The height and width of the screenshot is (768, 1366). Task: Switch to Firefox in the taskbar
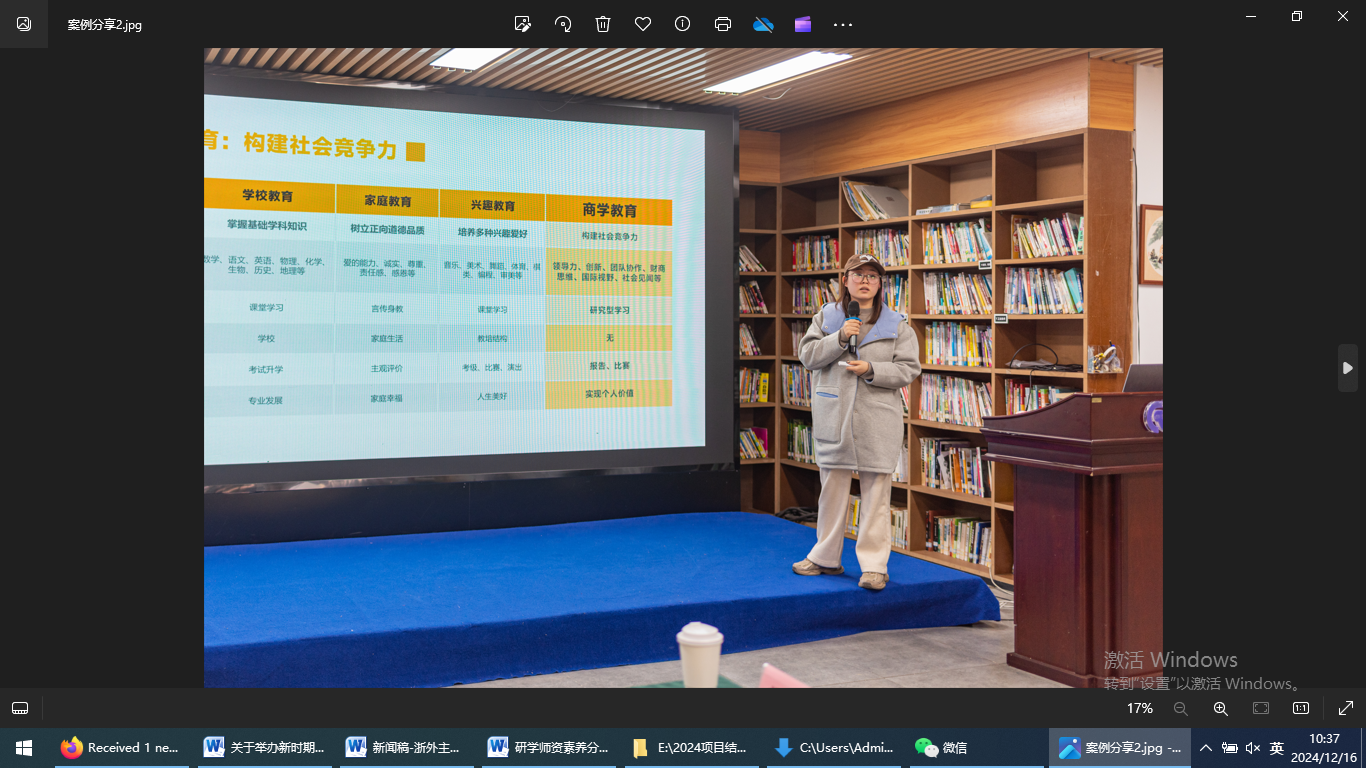point(119,748)
